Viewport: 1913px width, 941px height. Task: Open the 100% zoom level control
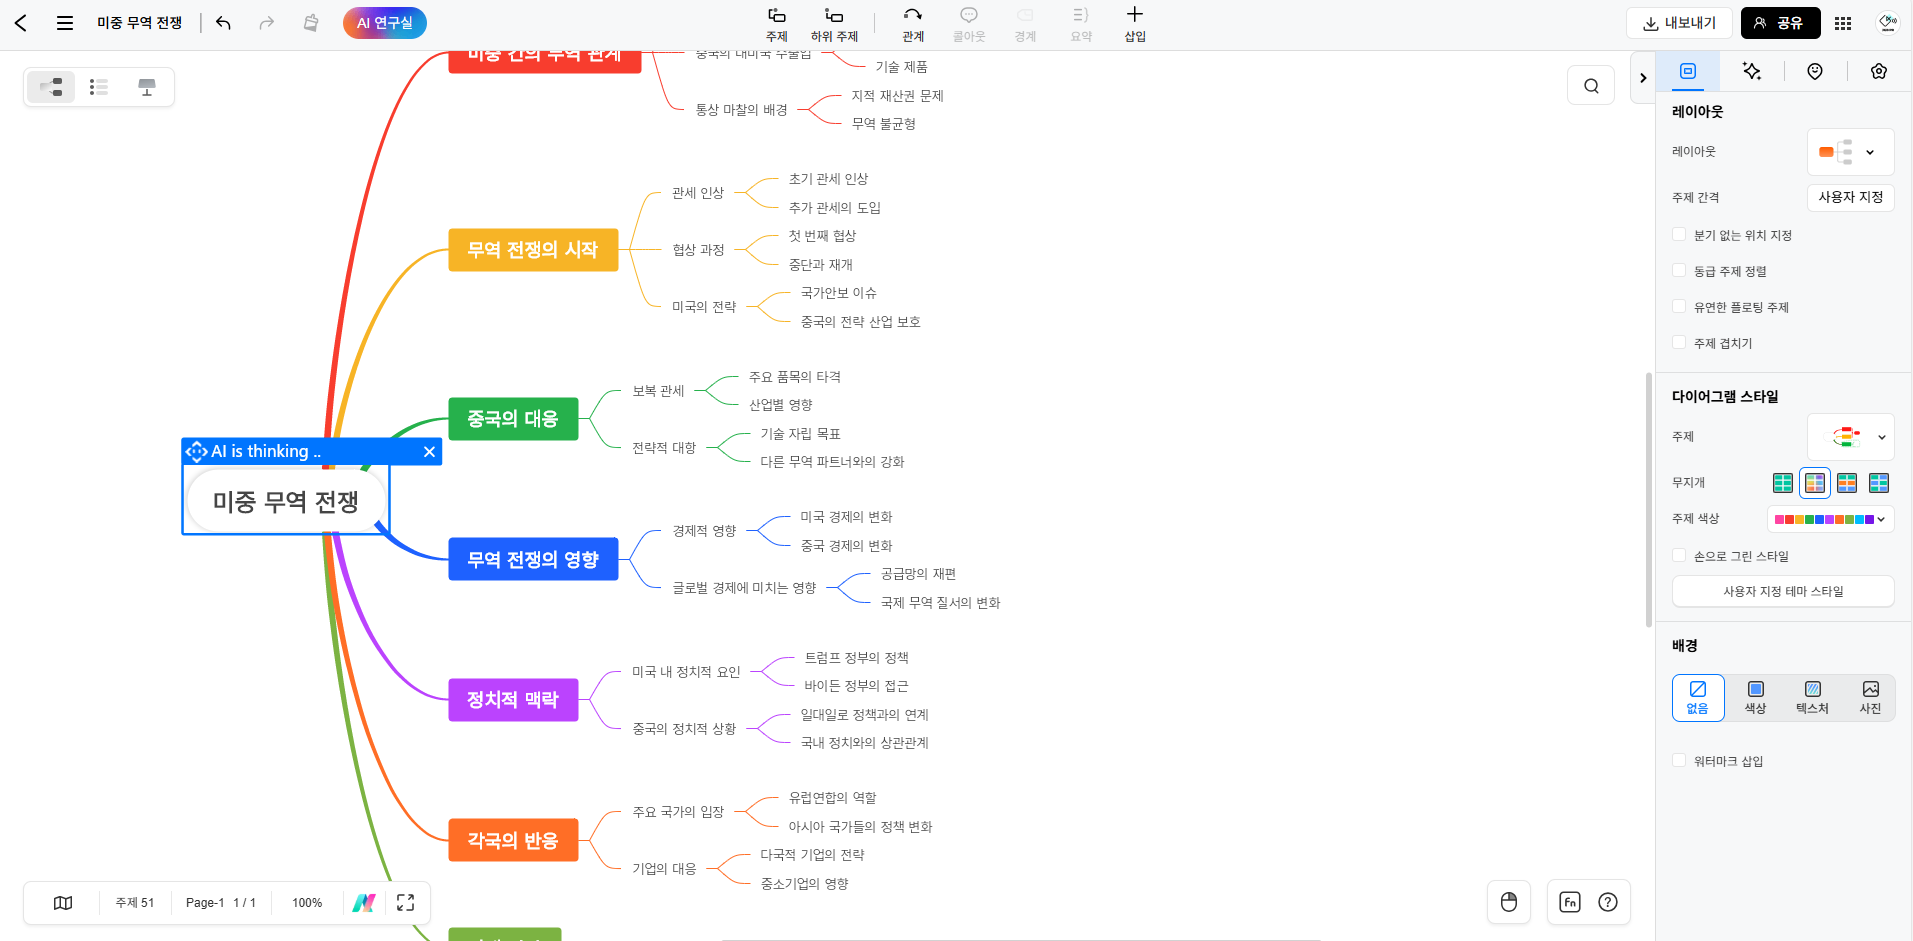point(307,903)
